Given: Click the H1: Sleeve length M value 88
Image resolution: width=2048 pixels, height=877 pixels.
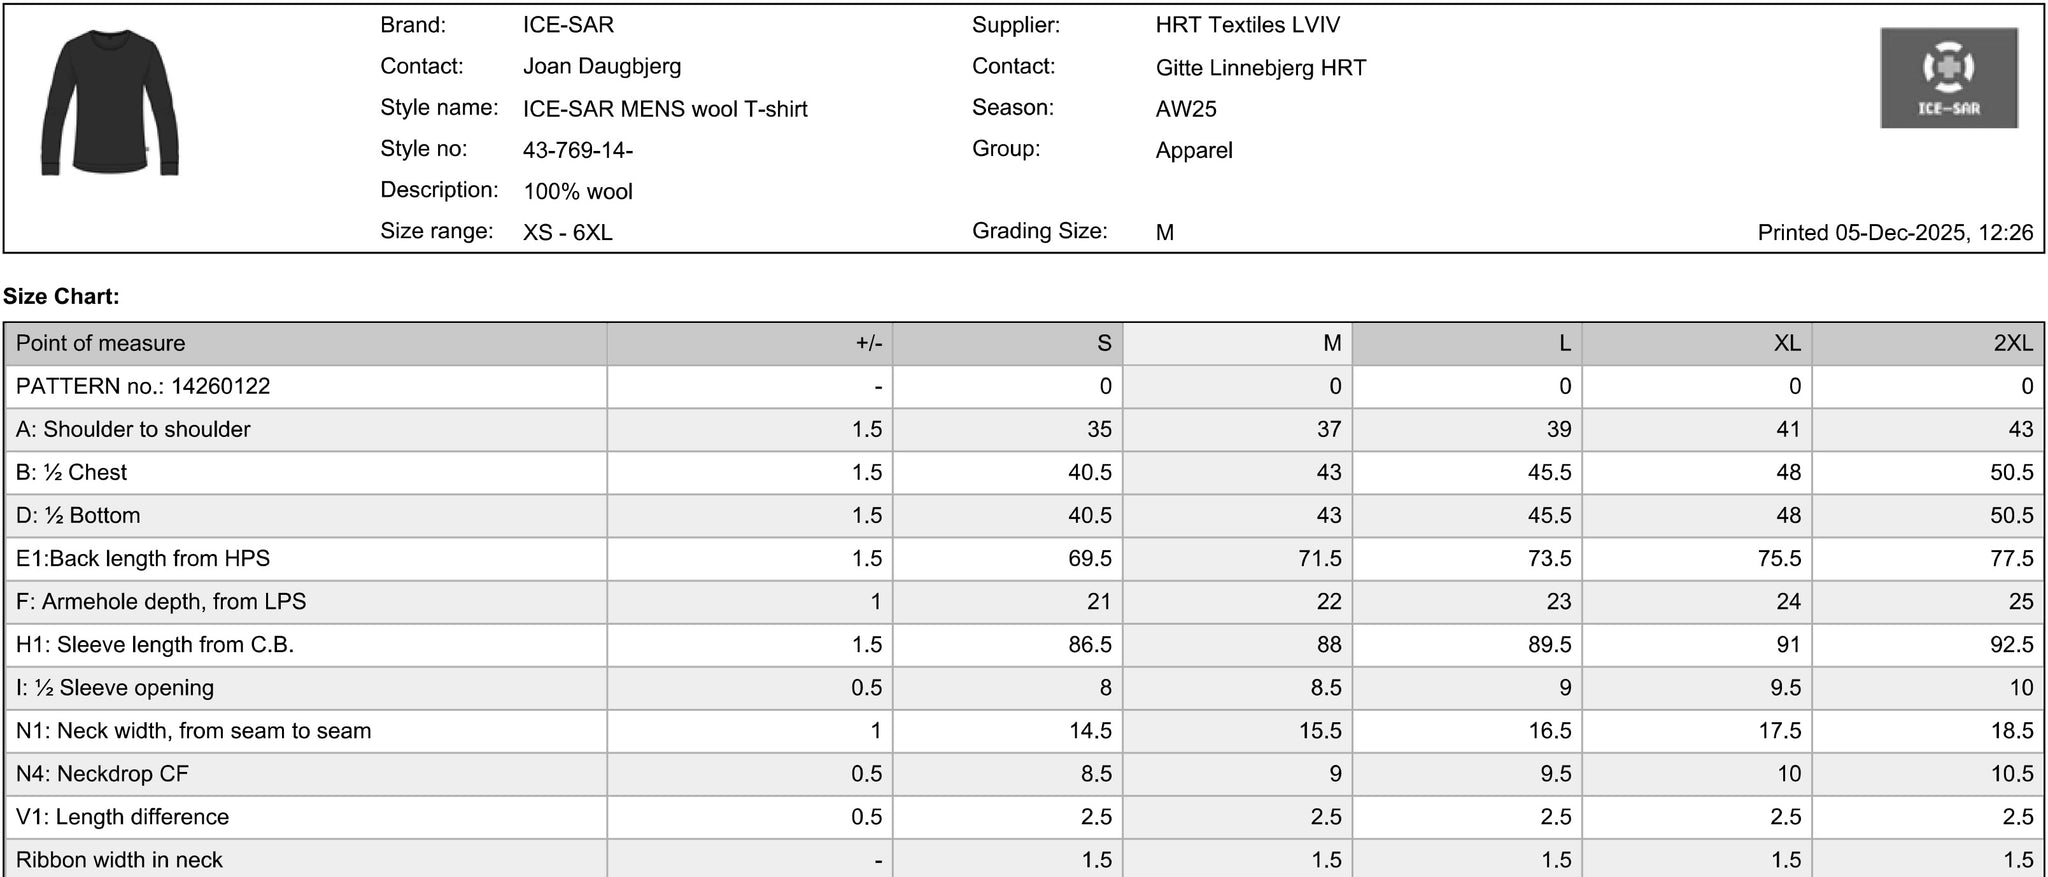Looking at the screenshot, I should tap(1329, 645).
